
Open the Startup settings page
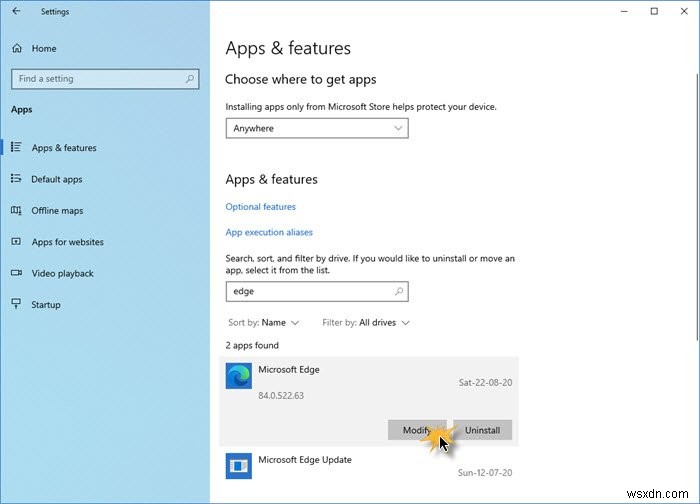point(46,305)
